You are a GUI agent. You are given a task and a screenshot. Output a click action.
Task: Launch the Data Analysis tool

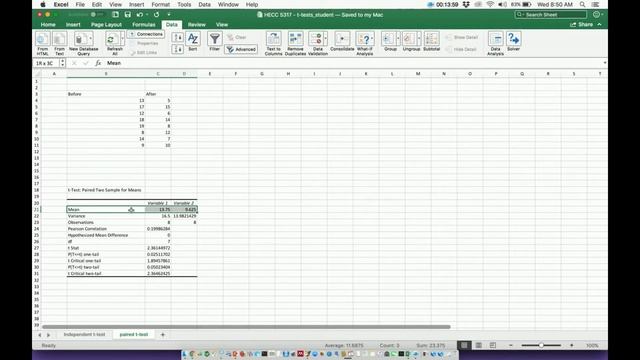pyautogui.click(x=495, y=44)
